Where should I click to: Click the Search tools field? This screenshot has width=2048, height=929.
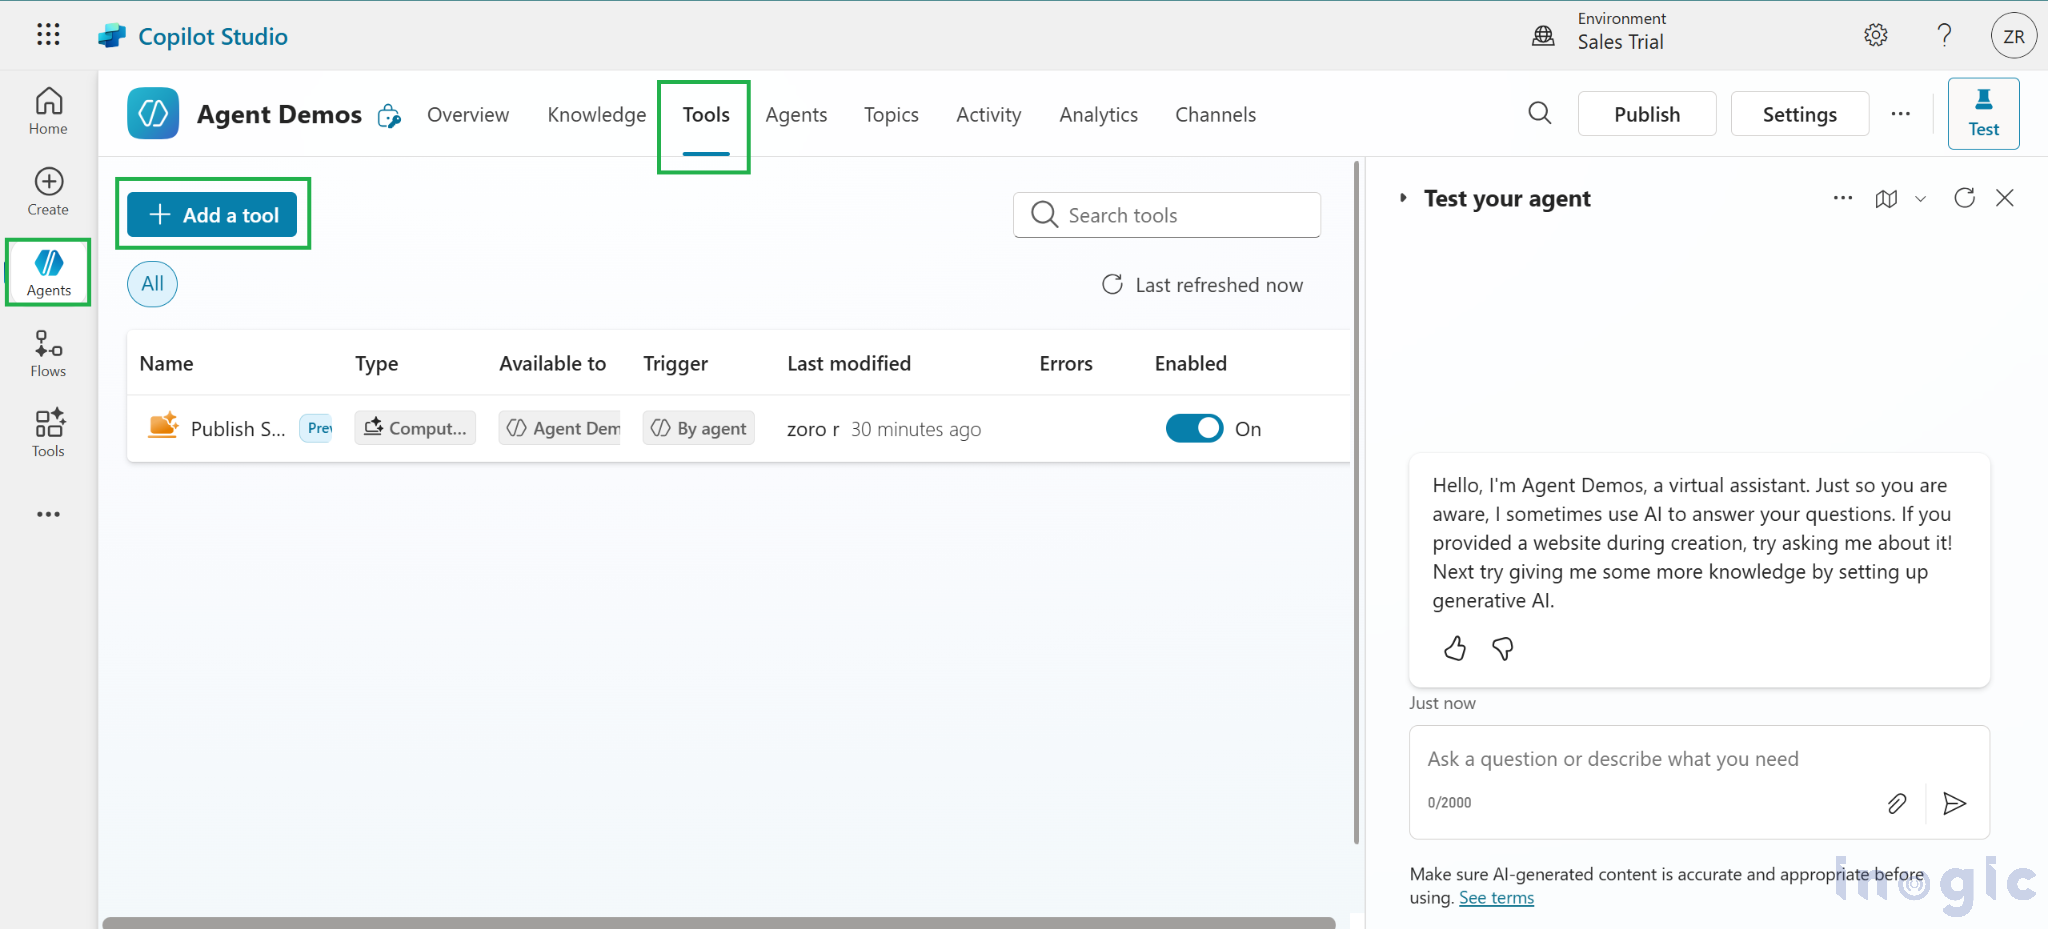tap(1167, 215)
